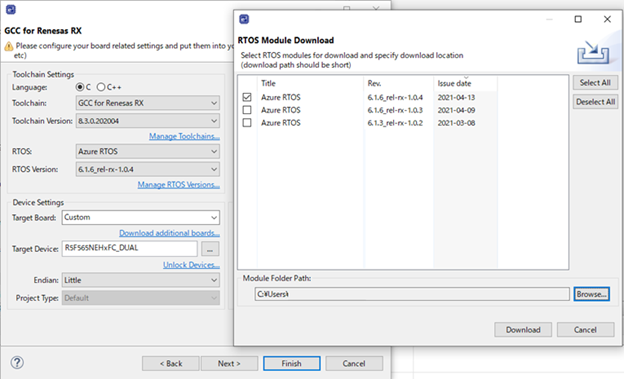
Task: Click the Unlock Devices link
Action: [x=191, y=265]
